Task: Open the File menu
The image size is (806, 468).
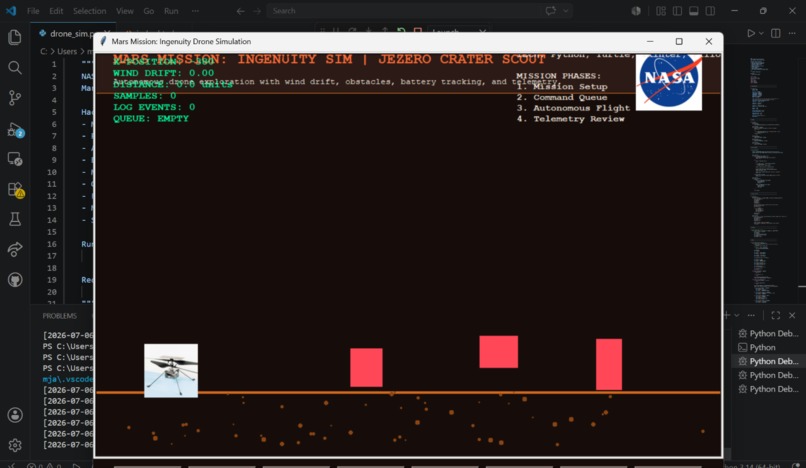Action: tap(33, 11)
